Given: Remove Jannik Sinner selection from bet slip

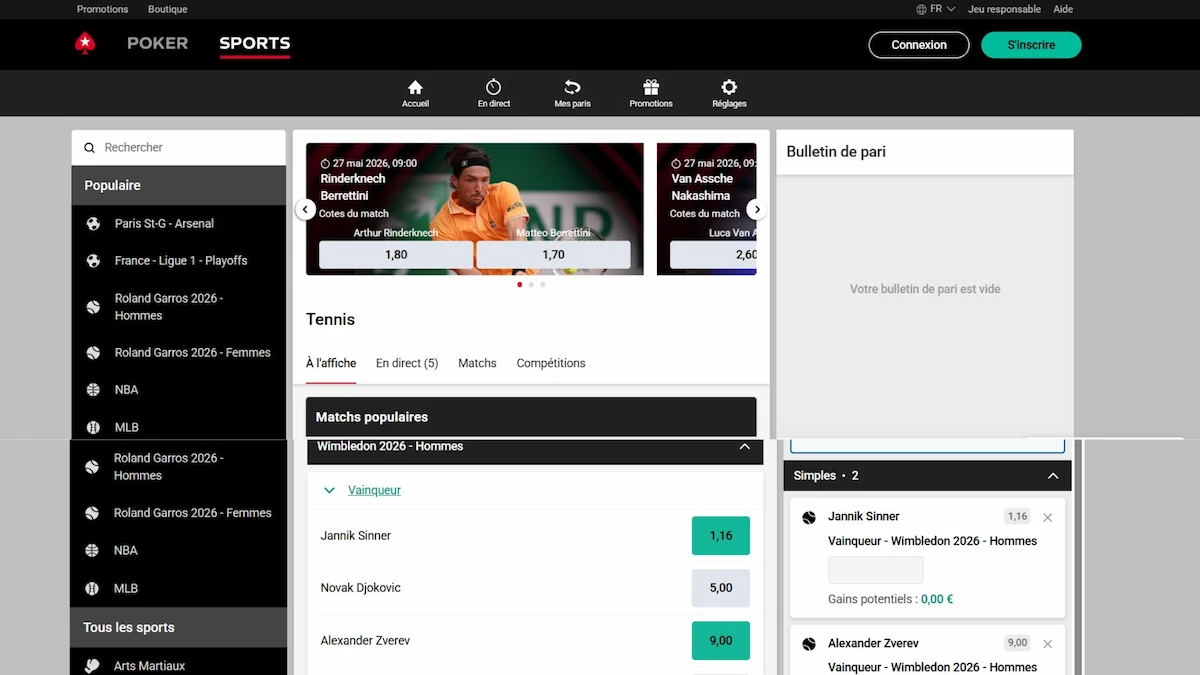Looking at the screenshot, I should [x=1047, y=518].
